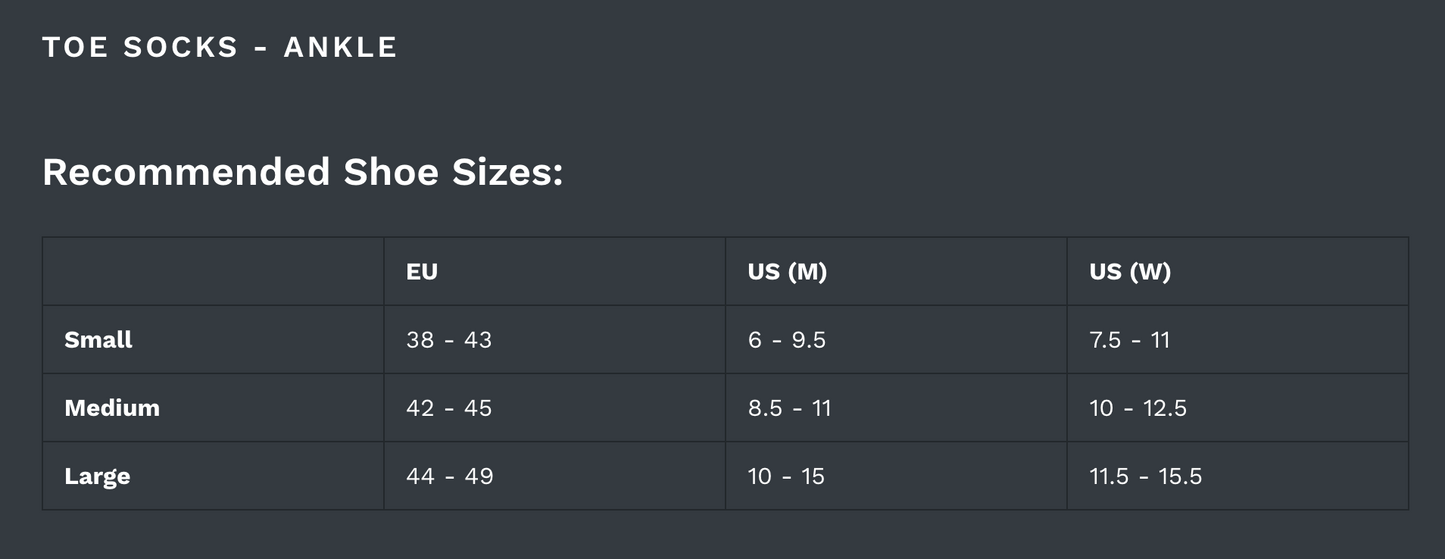The height and width of the screenshot is (559, 1445).
Task: Click the word Recommended in the heading
Action: [186, 172]
